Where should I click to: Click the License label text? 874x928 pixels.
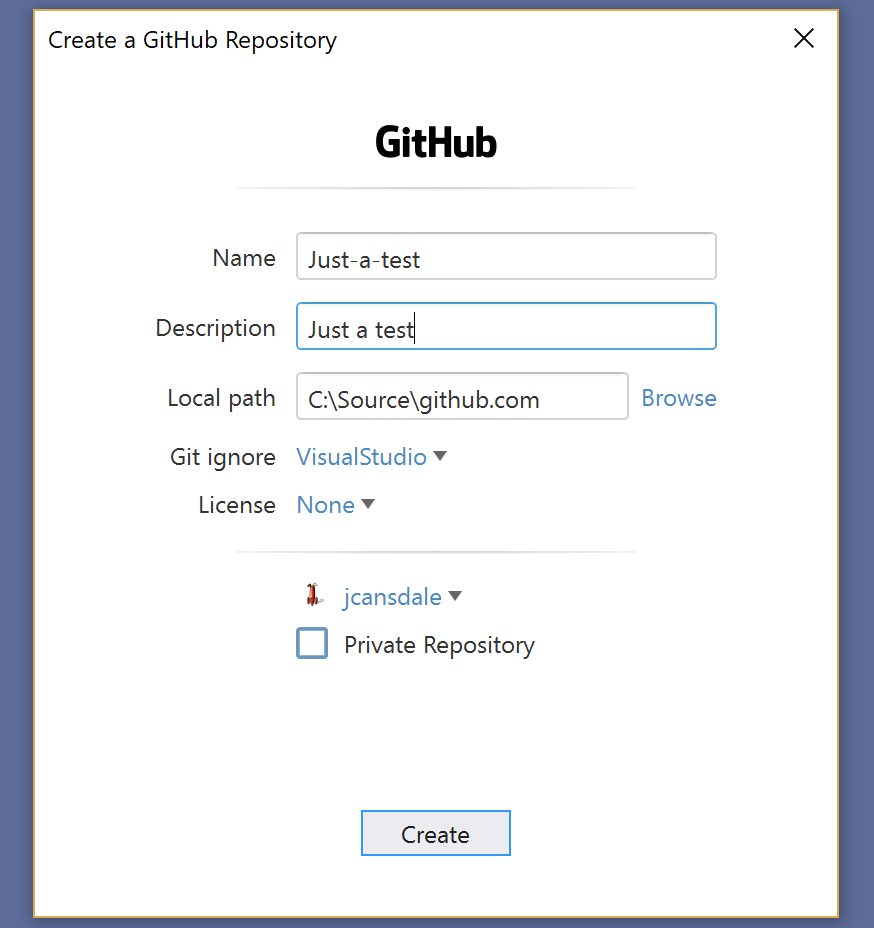pos(237,505)
